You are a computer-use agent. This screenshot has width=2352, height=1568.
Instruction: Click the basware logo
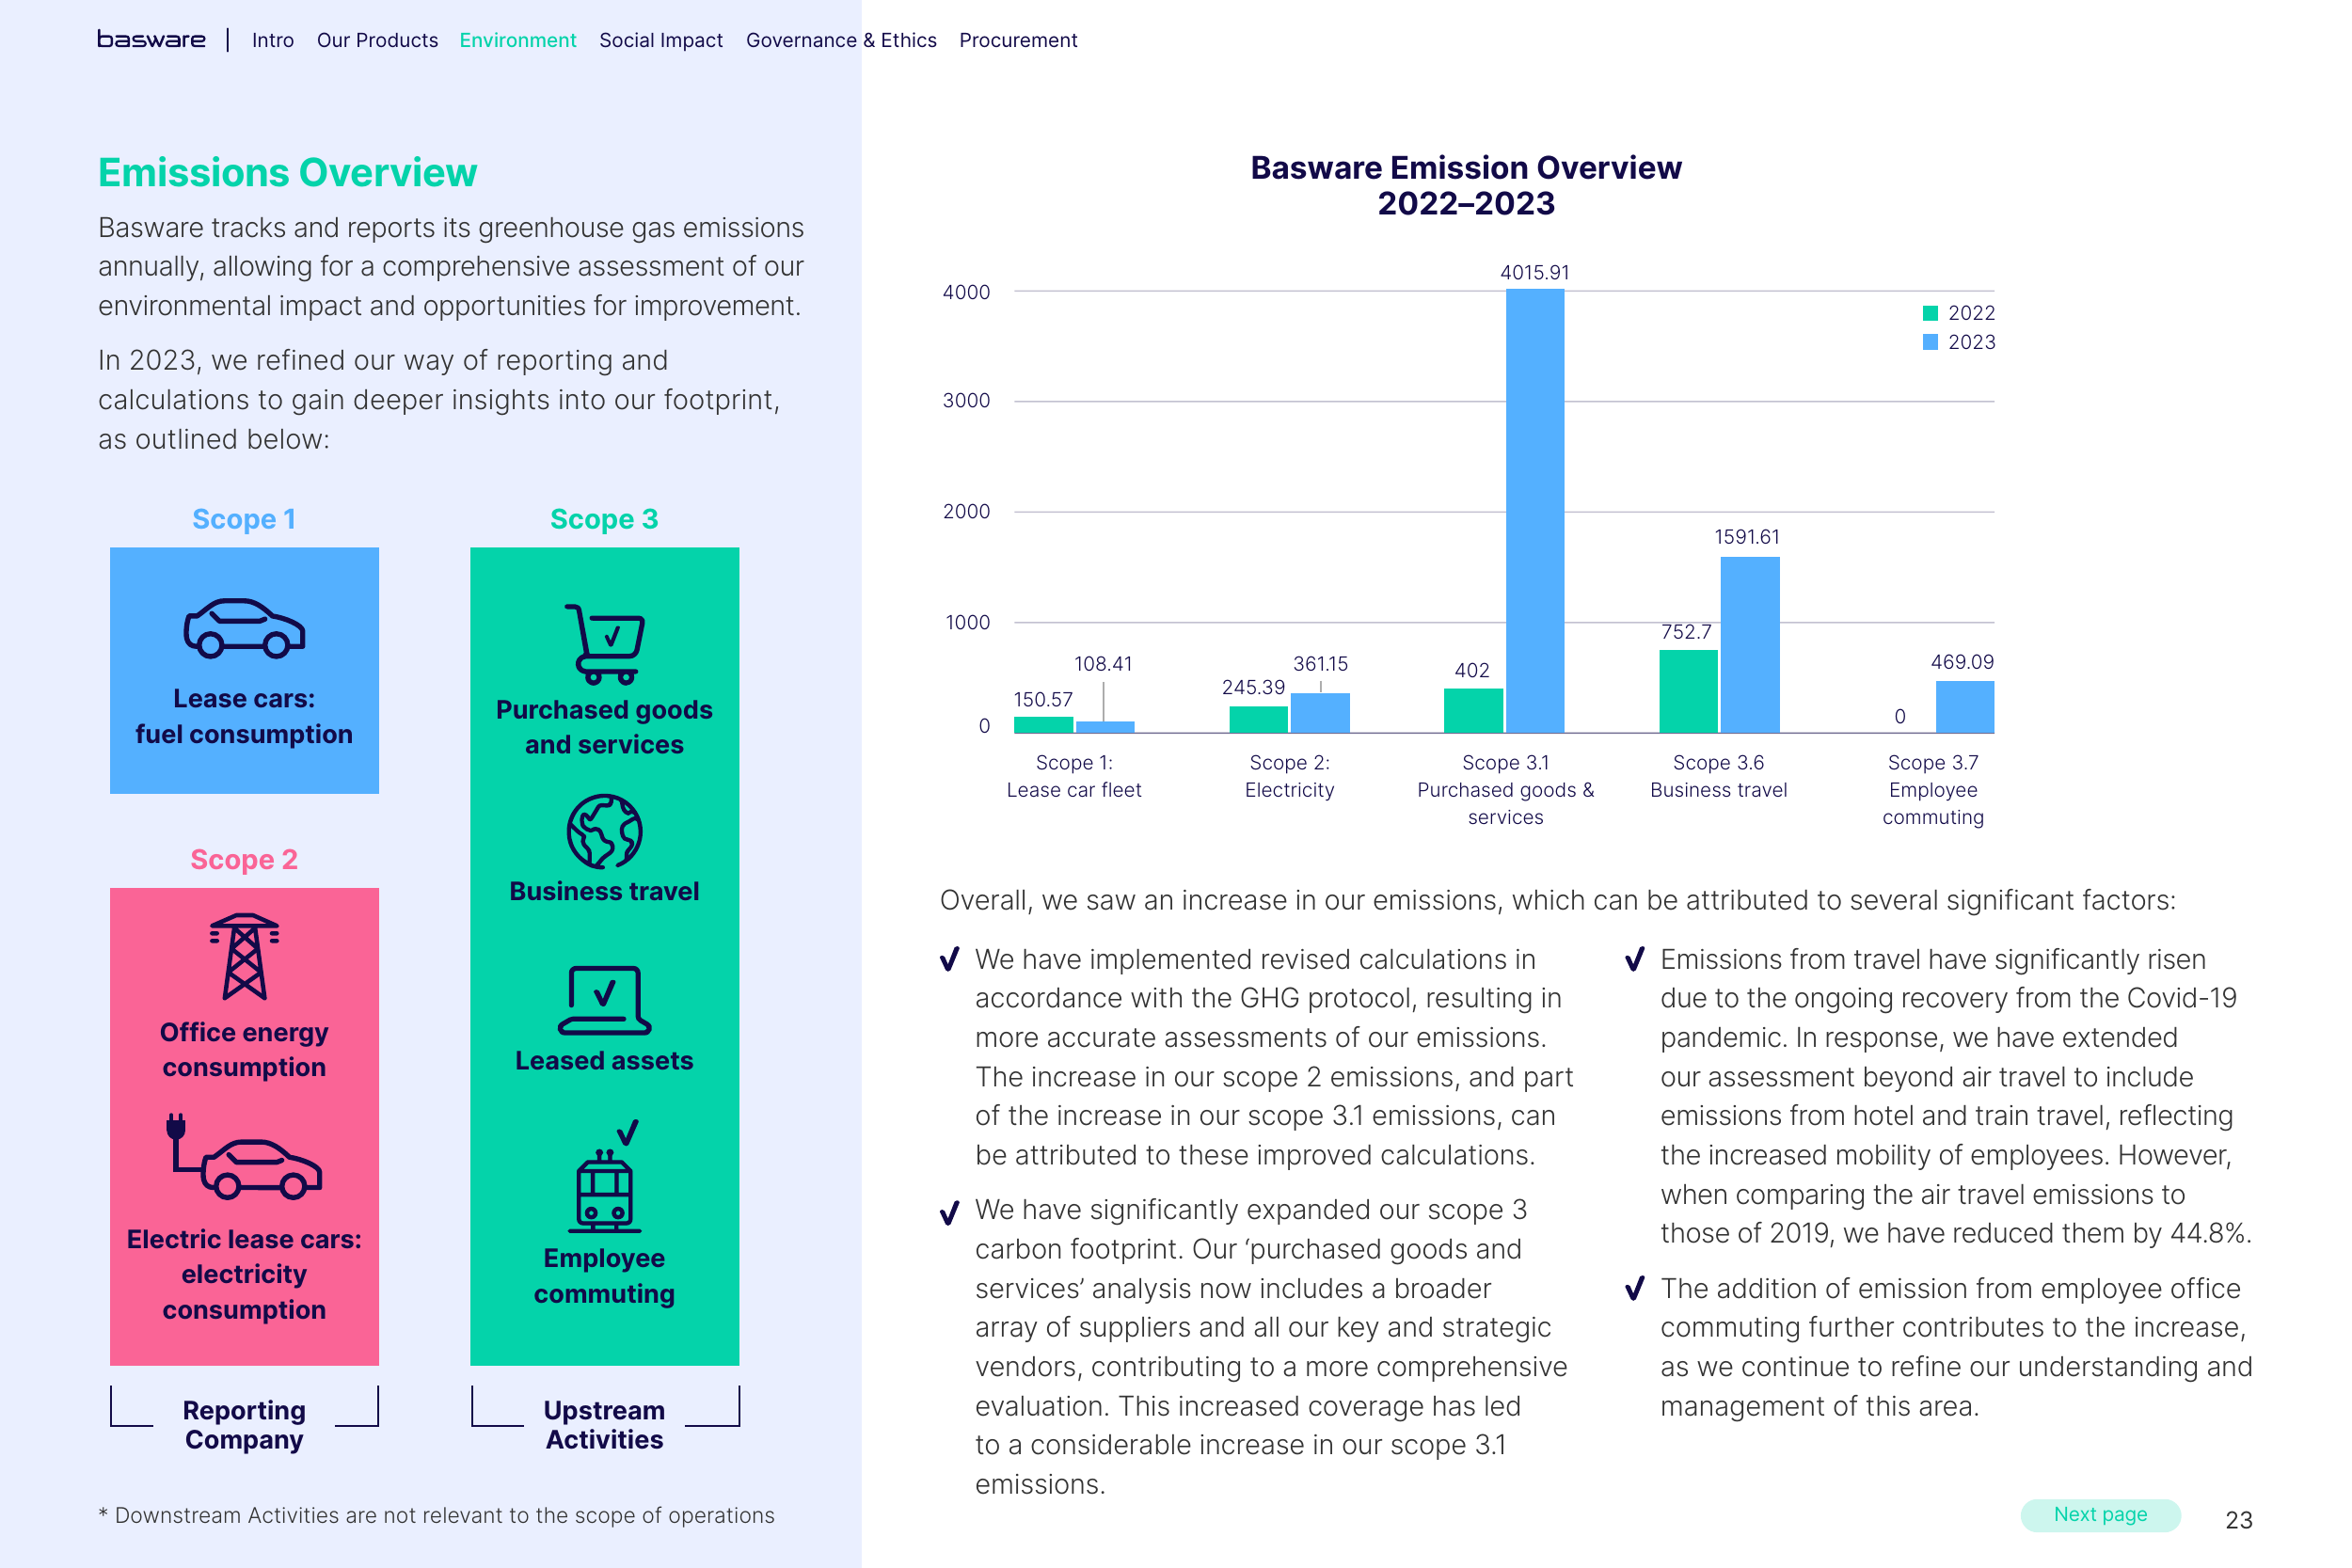coord(151,40)
